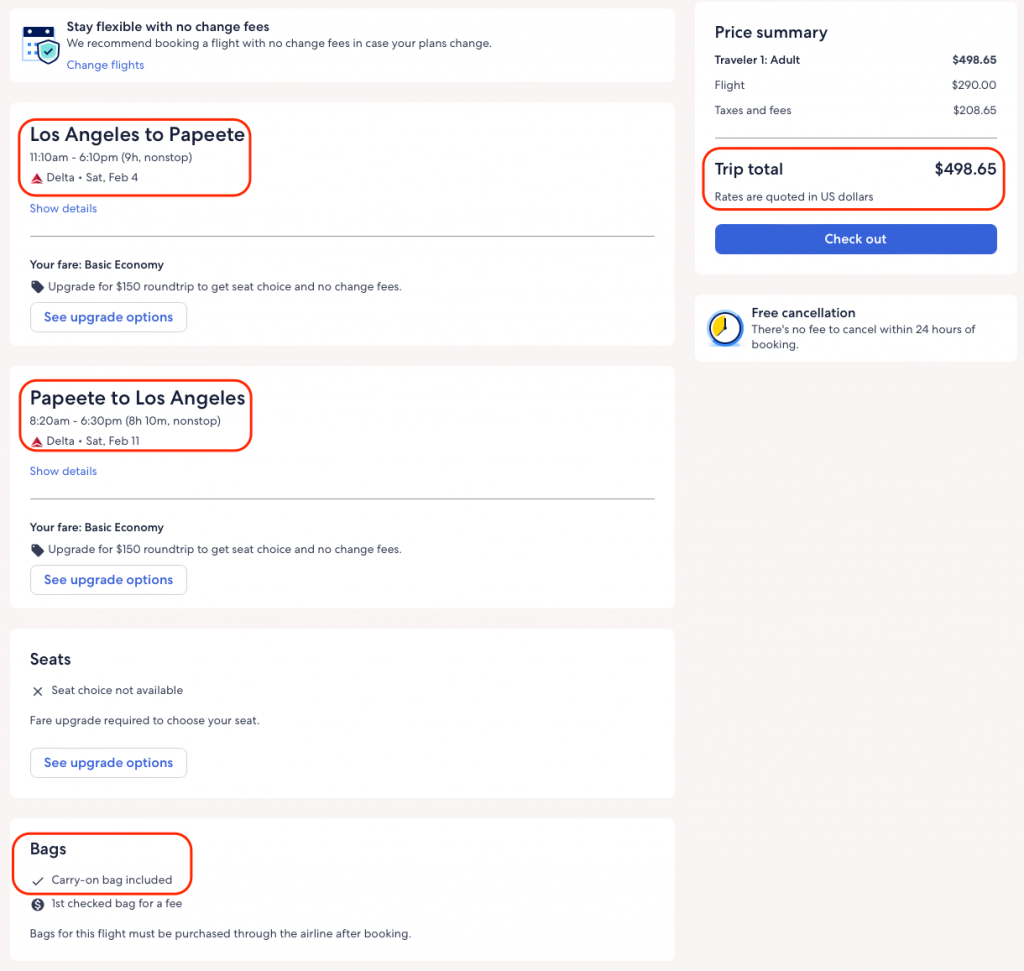Click the tag icon under the outbound Basic Economy fare
Screen dimensions: 1024x971
(37, 287)
